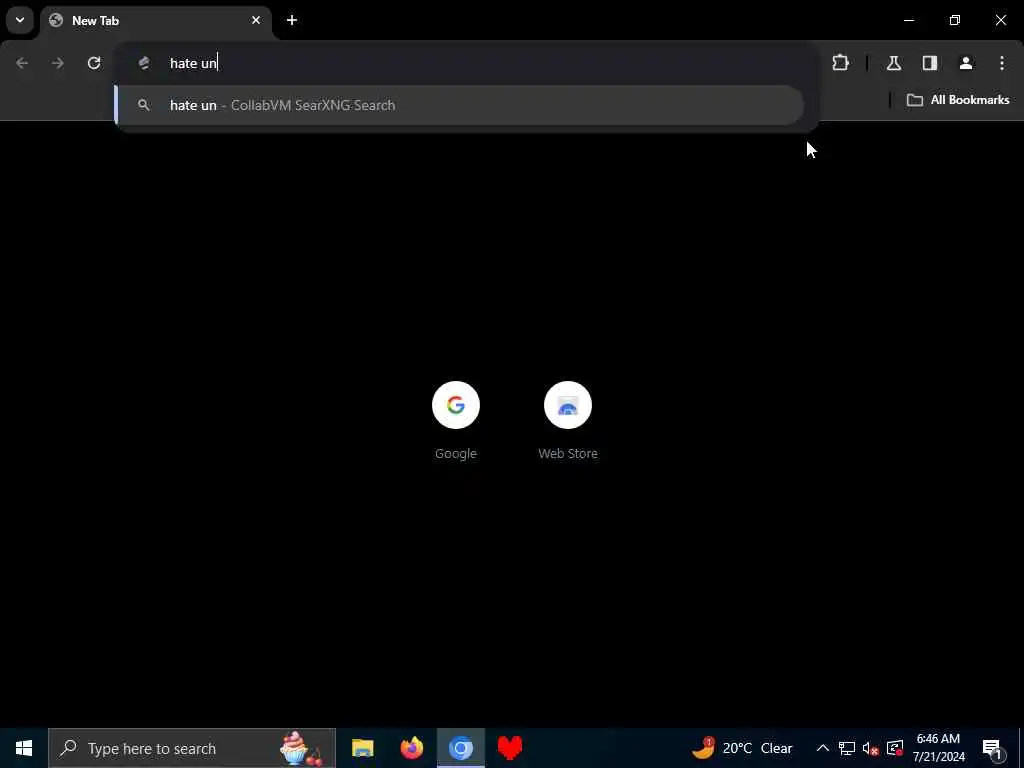Open network status tray icon
Screen dimensions: 1024x768
pos(847,748)
